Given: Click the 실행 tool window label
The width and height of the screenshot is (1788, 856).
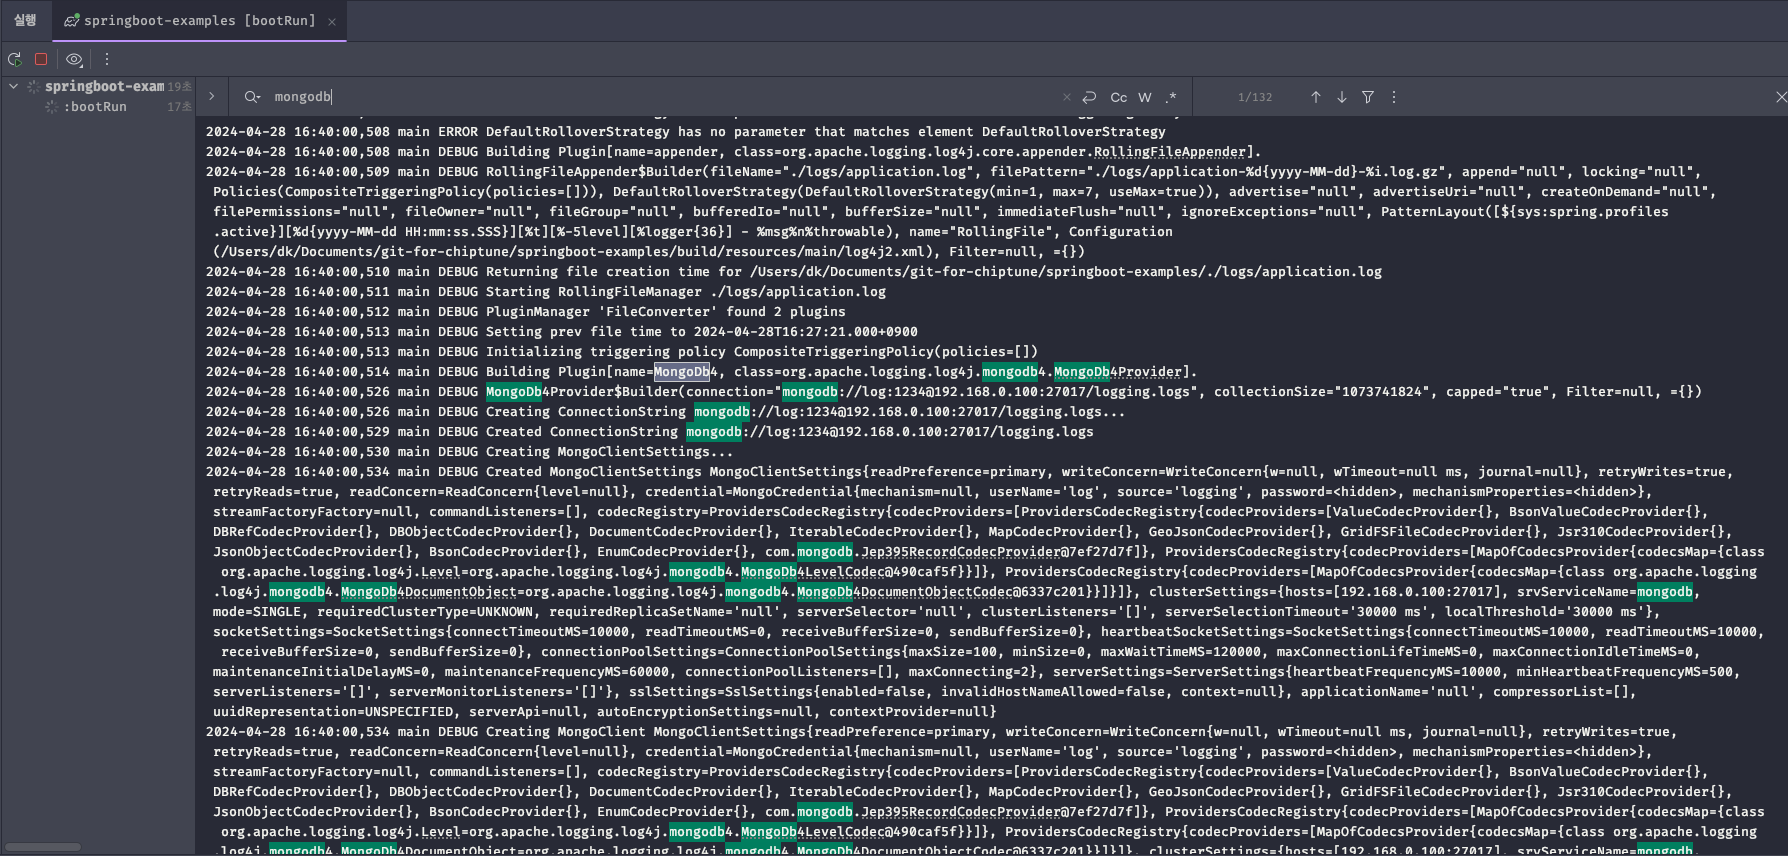Looking at the screenshot, I should click(x=25, y=20).
